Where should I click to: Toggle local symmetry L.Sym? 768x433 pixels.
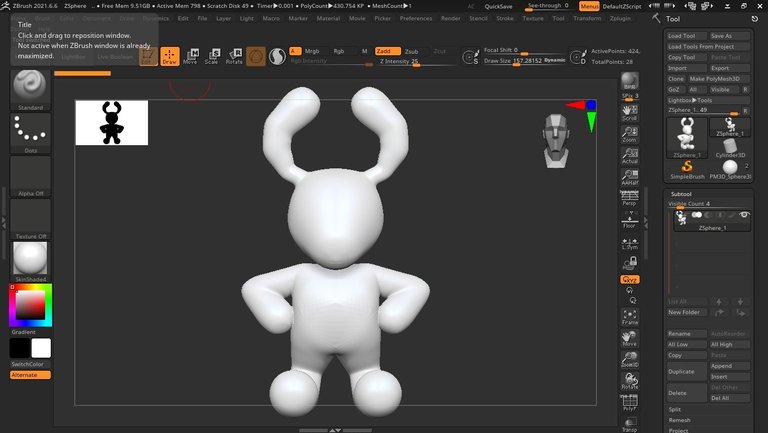pyautogui.click(x=629, y=243)
